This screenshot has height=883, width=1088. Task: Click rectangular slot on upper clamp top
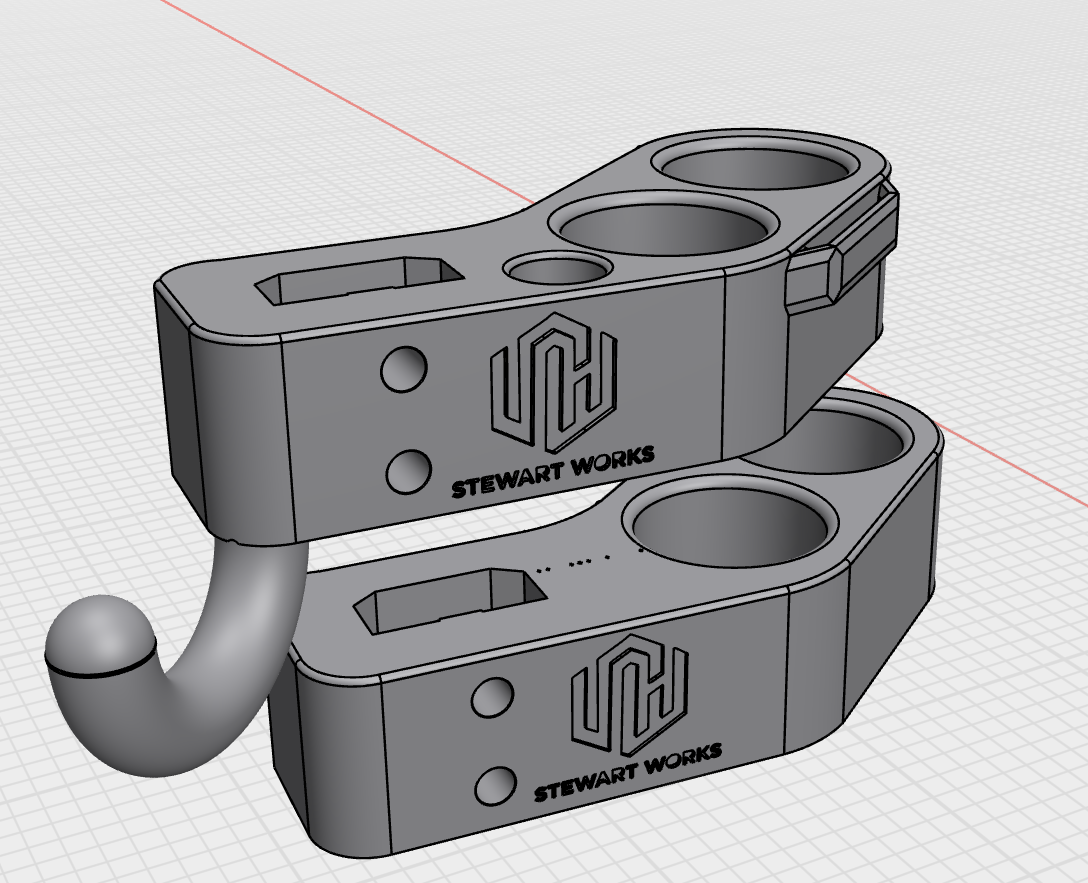pyautogui.click(x=358, y=280)
